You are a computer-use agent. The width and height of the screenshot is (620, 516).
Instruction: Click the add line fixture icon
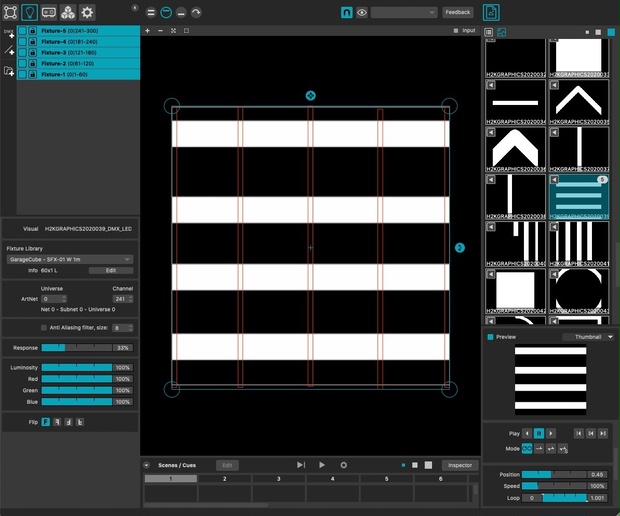9,50
